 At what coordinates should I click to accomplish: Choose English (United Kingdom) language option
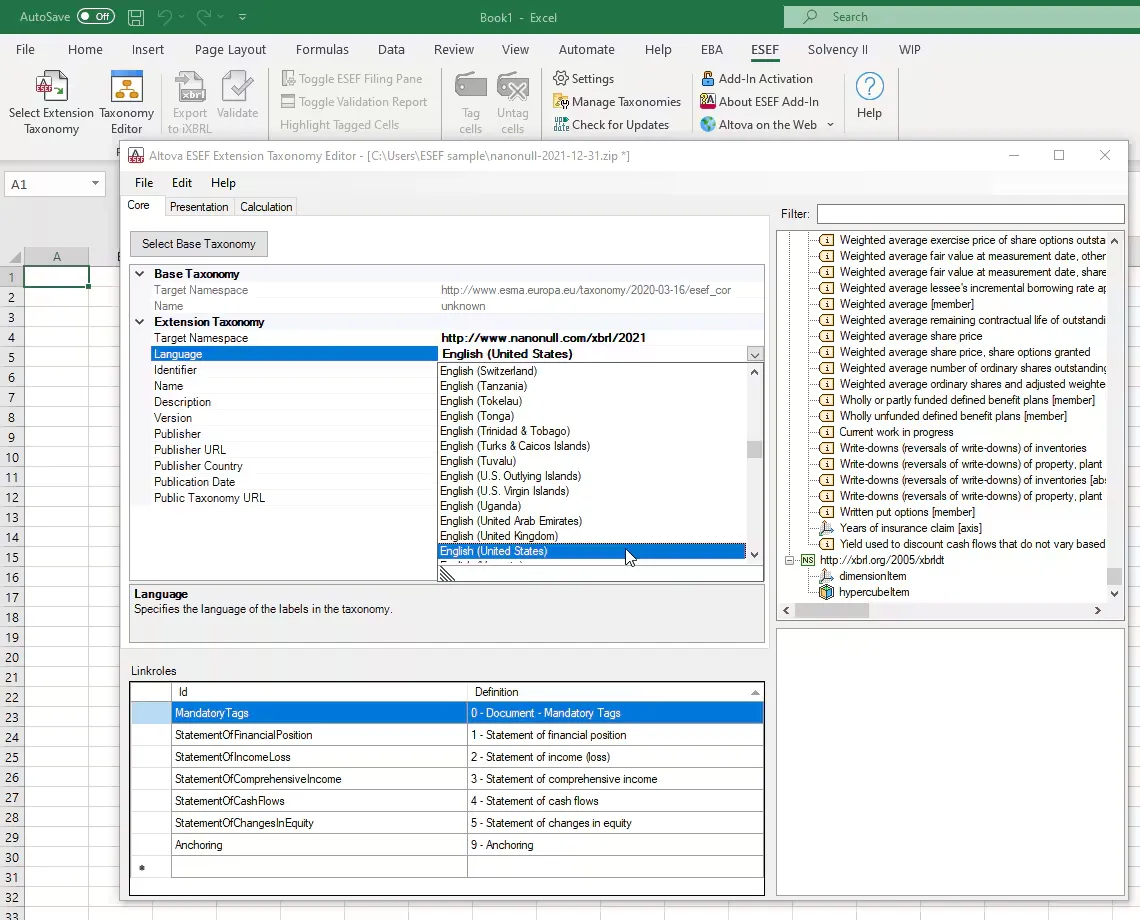tap(592, 536)
